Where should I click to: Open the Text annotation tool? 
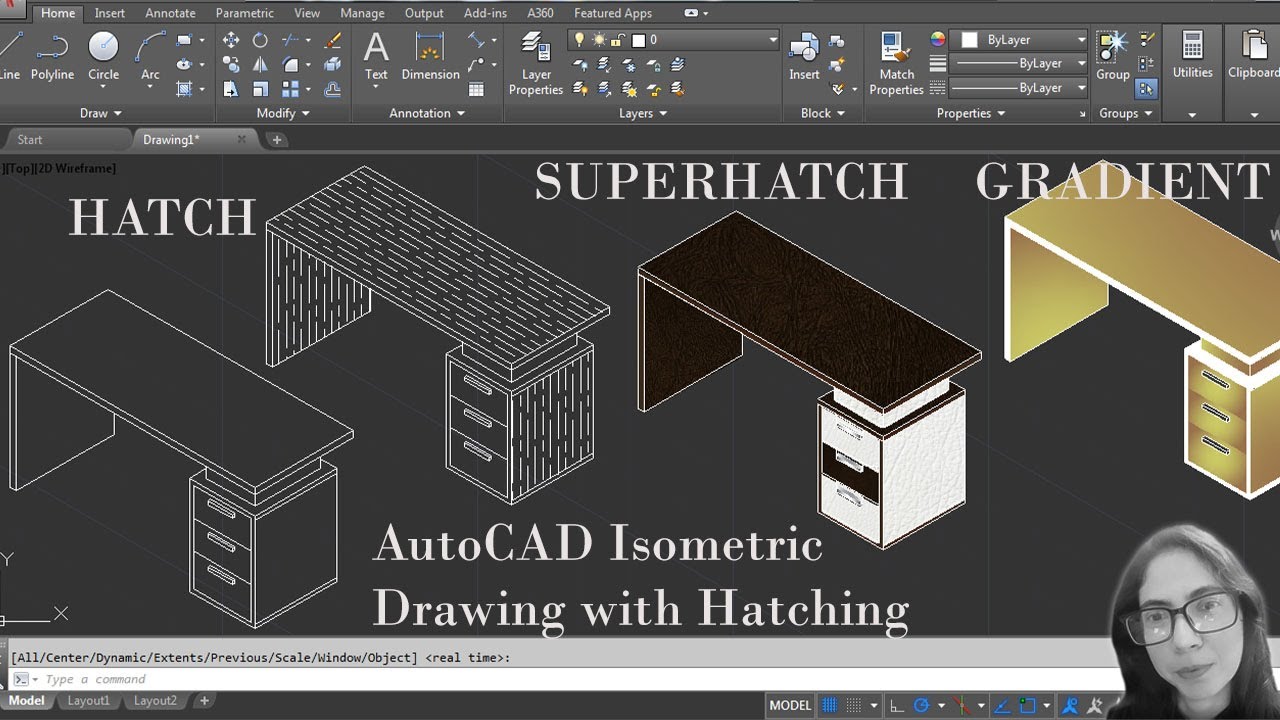pos(376,57)
